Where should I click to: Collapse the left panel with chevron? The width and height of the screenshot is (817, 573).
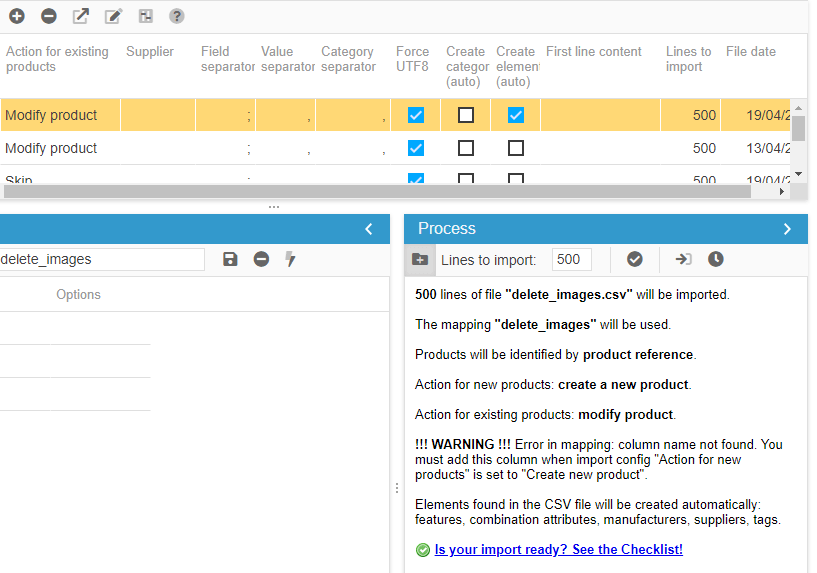coord(369,229)
